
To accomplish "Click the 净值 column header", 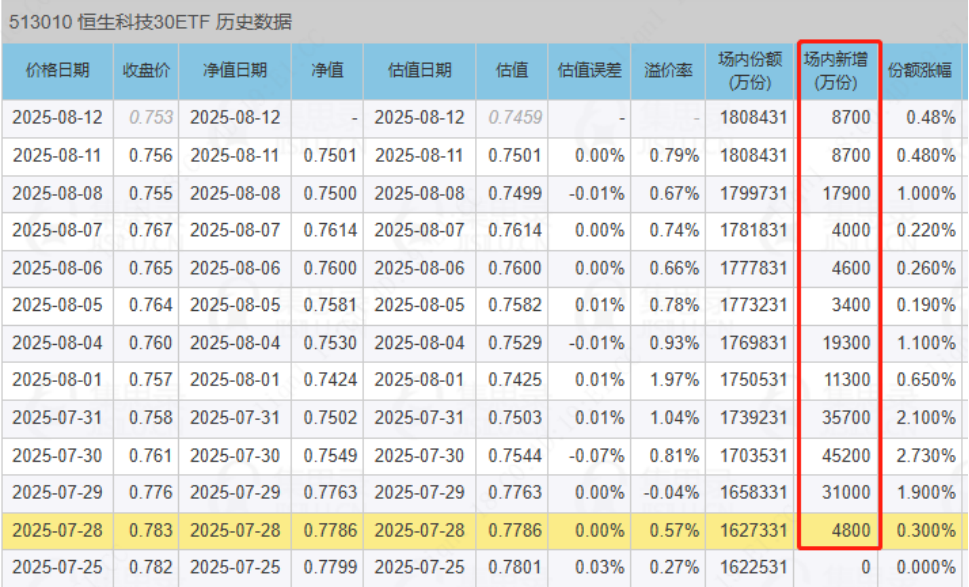I will coord(327,70).
